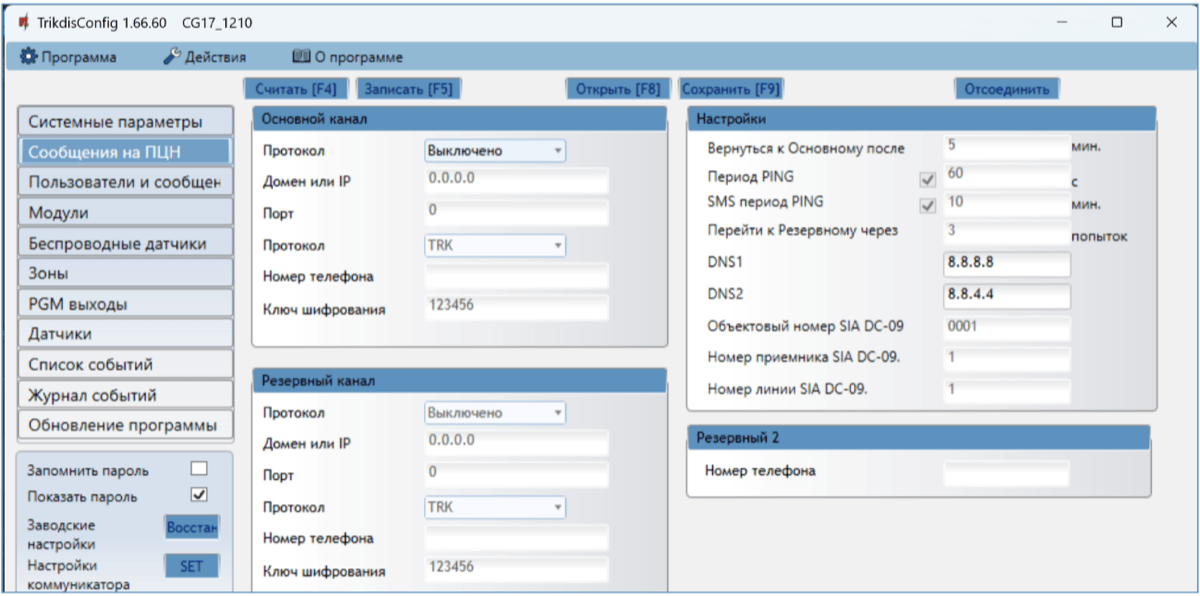Click the TrikdisConfig app icon in title bar
Screen dimensions: 1200x596
click(23, 23)
